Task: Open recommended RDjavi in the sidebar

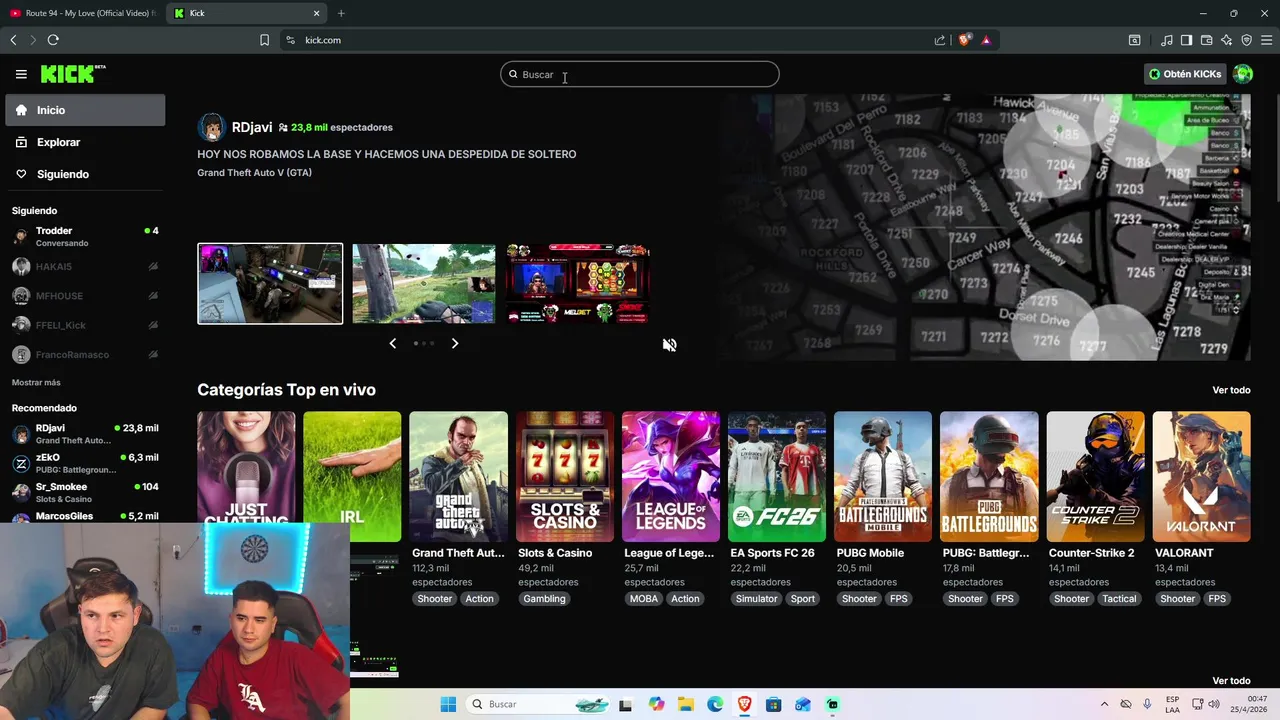Action: 85,434
